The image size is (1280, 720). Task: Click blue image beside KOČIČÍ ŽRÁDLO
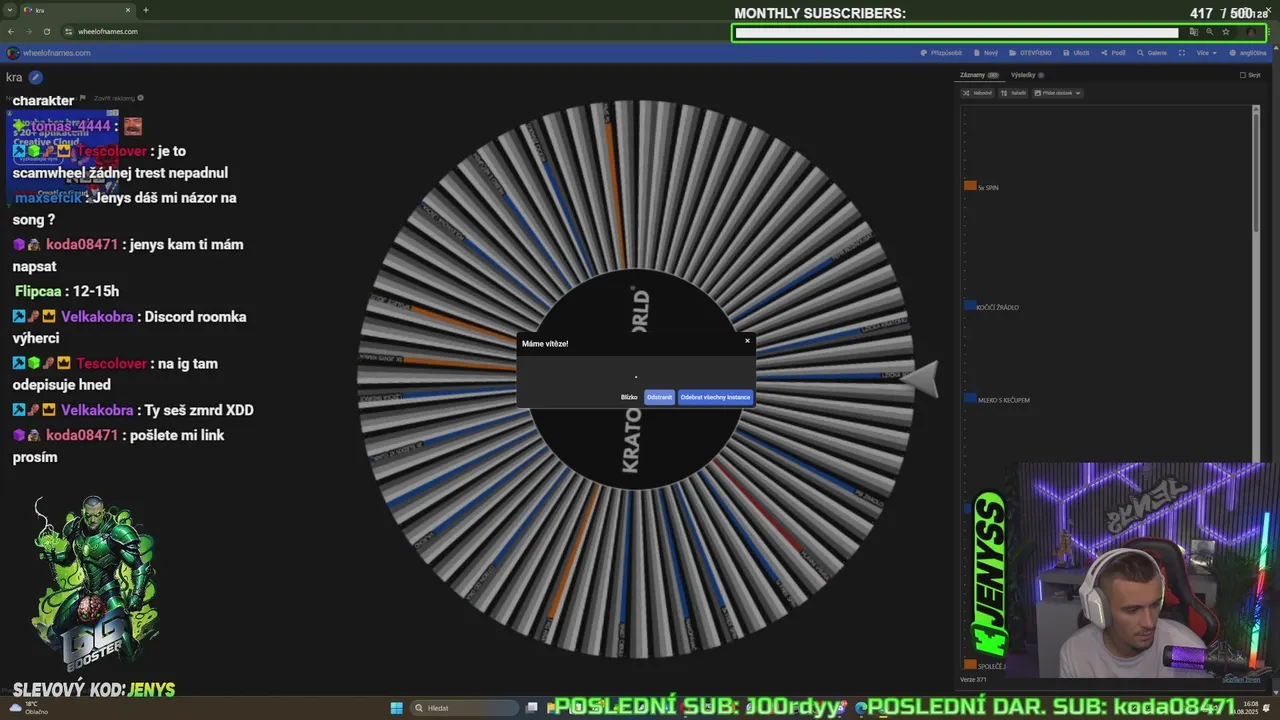coord(970,306)
